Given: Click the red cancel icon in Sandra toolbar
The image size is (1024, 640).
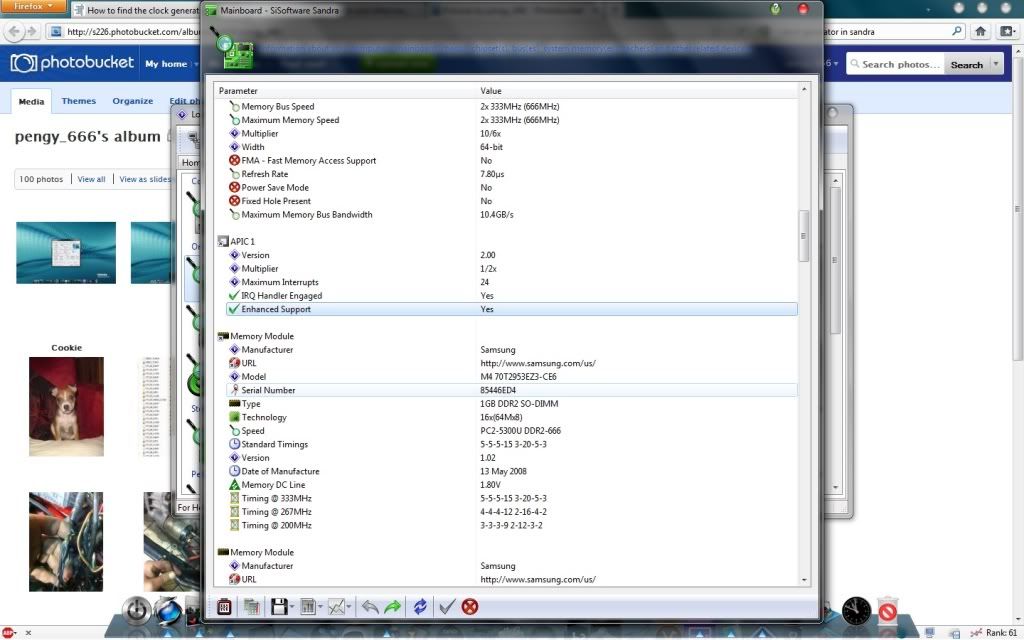Looking at the screenshot, I should (469, 607).
